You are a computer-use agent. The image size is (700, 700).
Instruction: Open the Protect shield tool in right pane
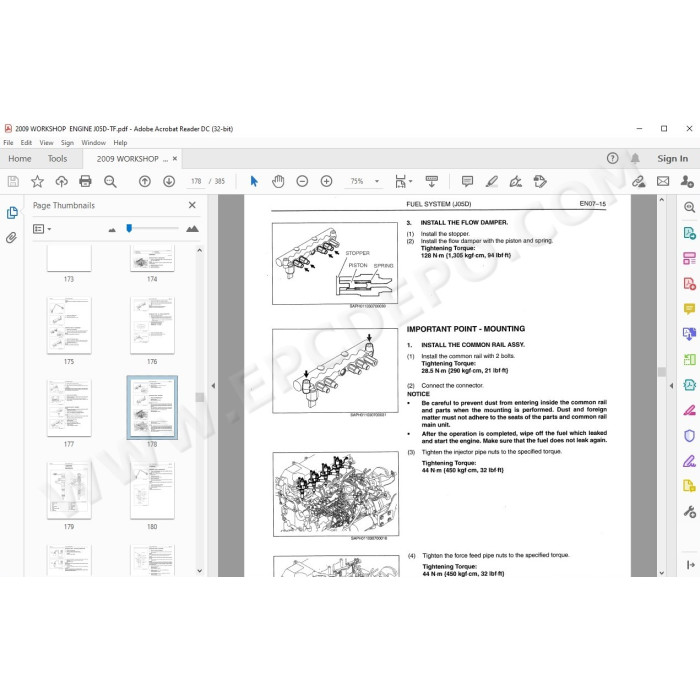pos(689,435)
